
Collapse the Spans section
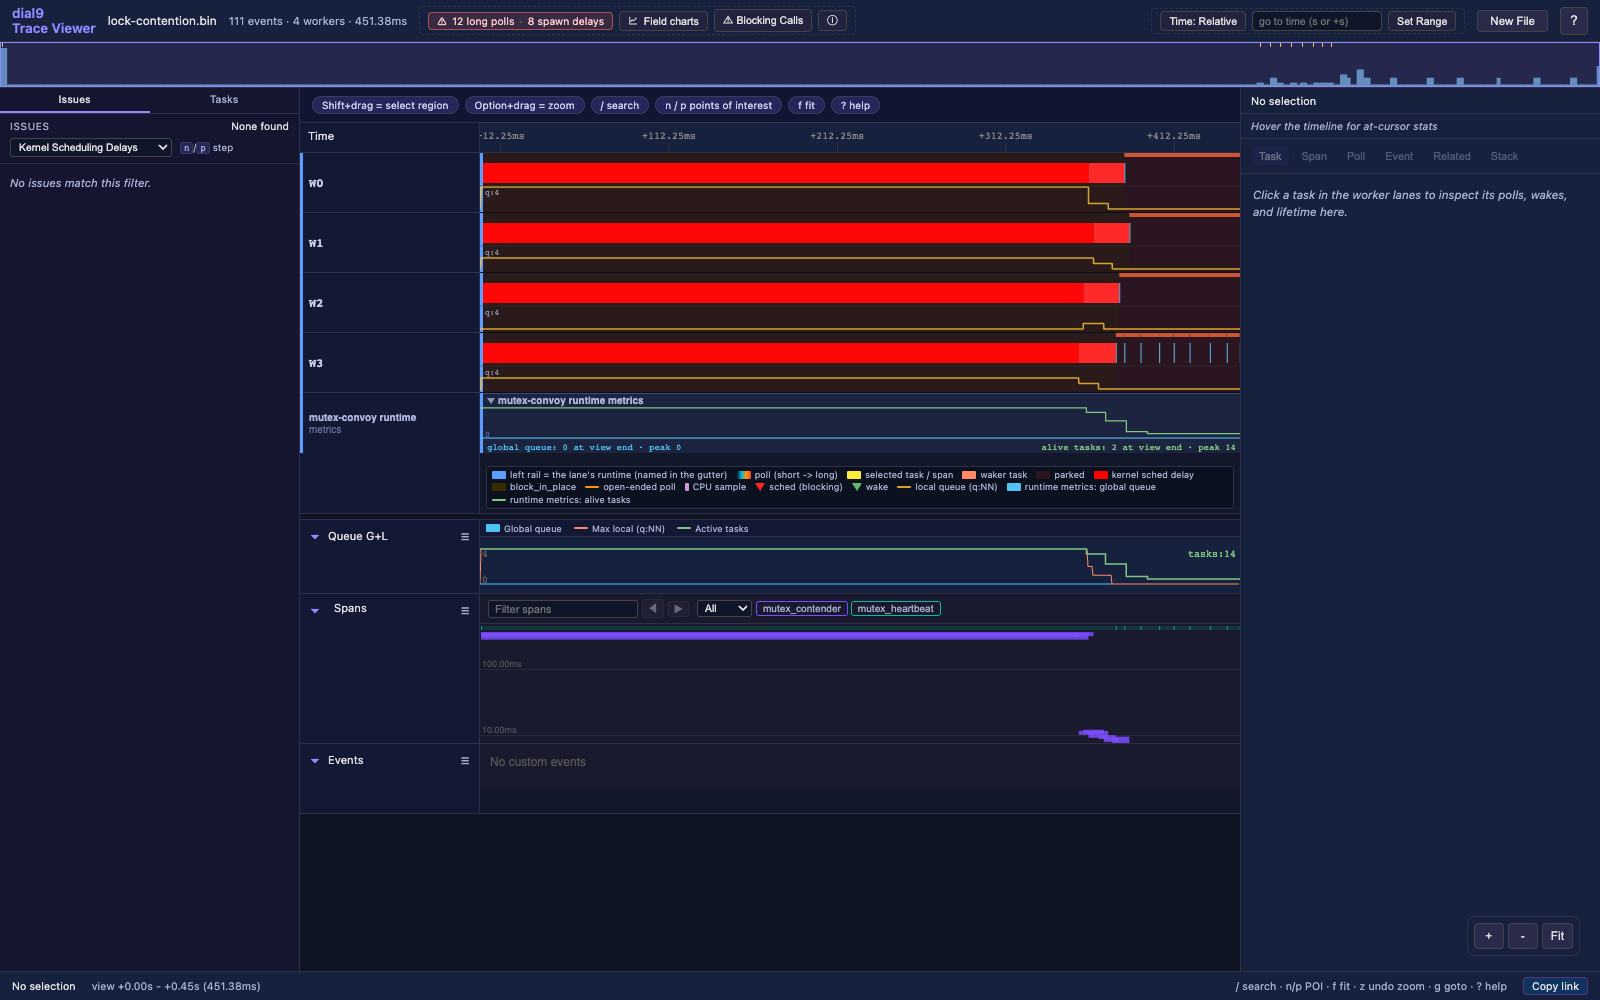pos(315,611)
